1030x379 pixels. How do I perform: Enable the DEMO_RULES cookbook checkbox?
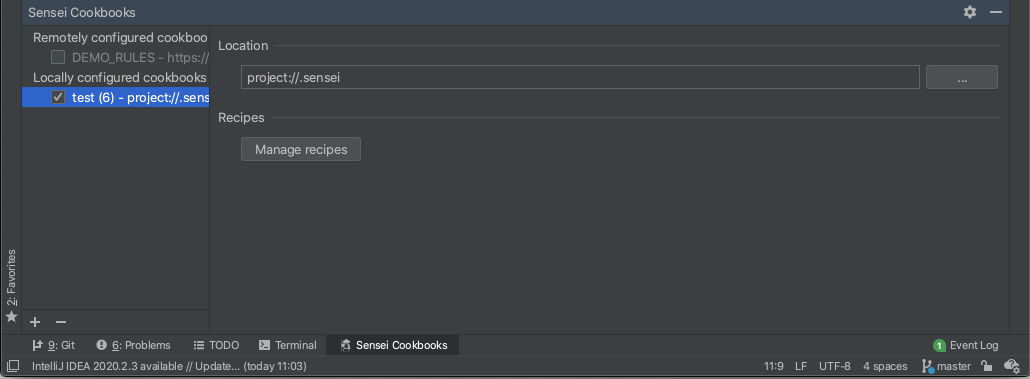(58, 57)
